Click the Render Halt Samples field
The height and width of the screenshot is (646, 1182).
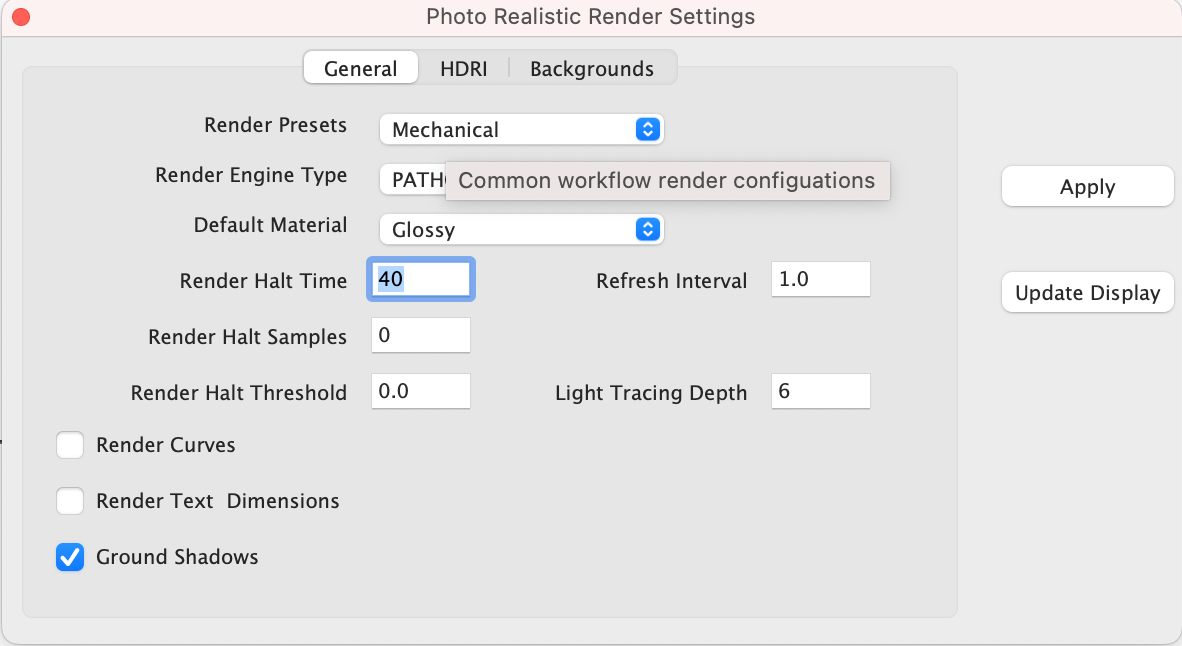pos(420,335)
